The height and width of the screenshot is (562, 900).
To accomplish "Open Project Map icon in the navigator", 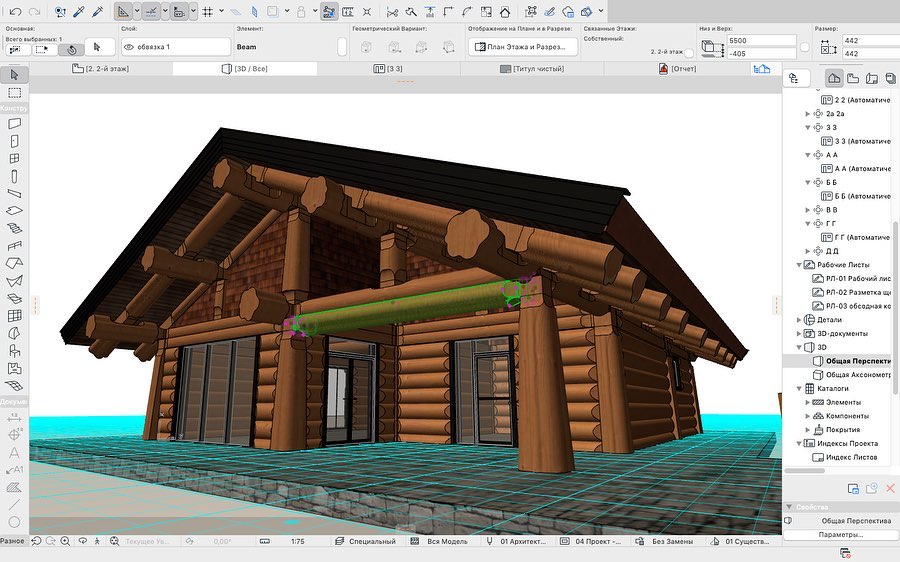I will [x=833, y=78].
